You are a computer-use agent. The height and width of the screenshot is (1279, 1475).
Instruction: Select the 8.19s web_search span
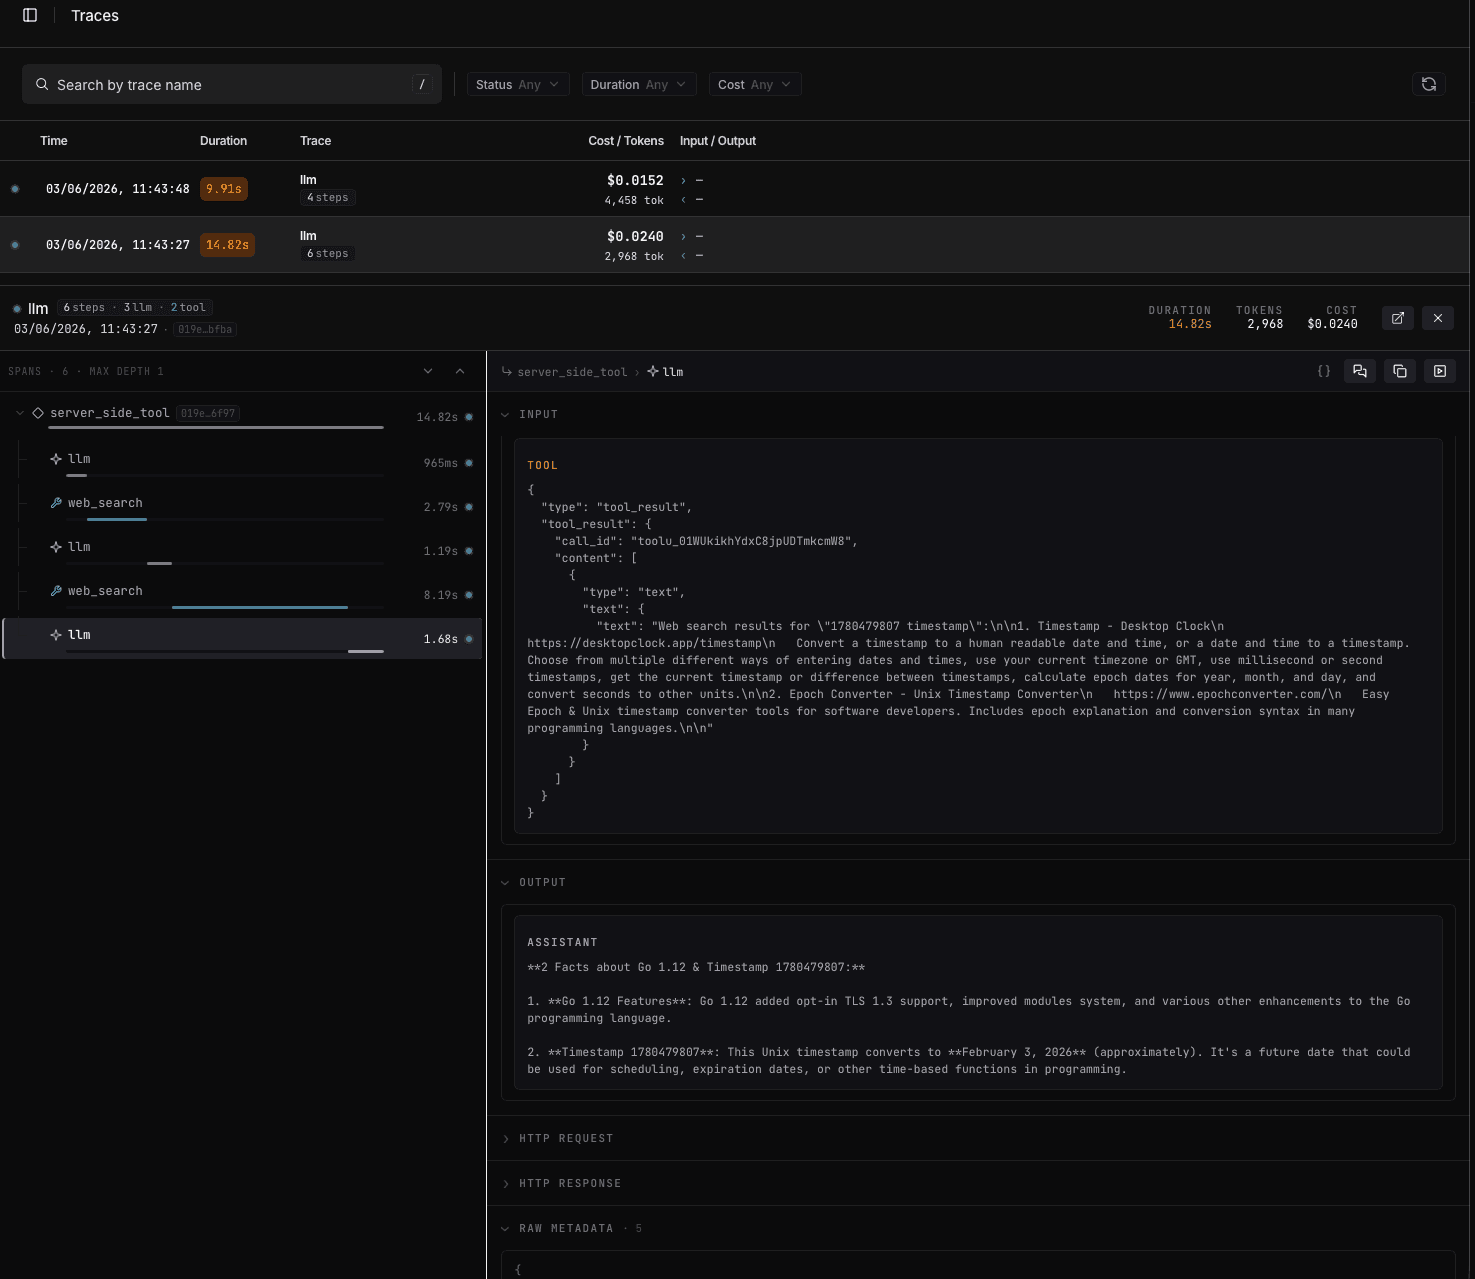(x=242, y=595)
